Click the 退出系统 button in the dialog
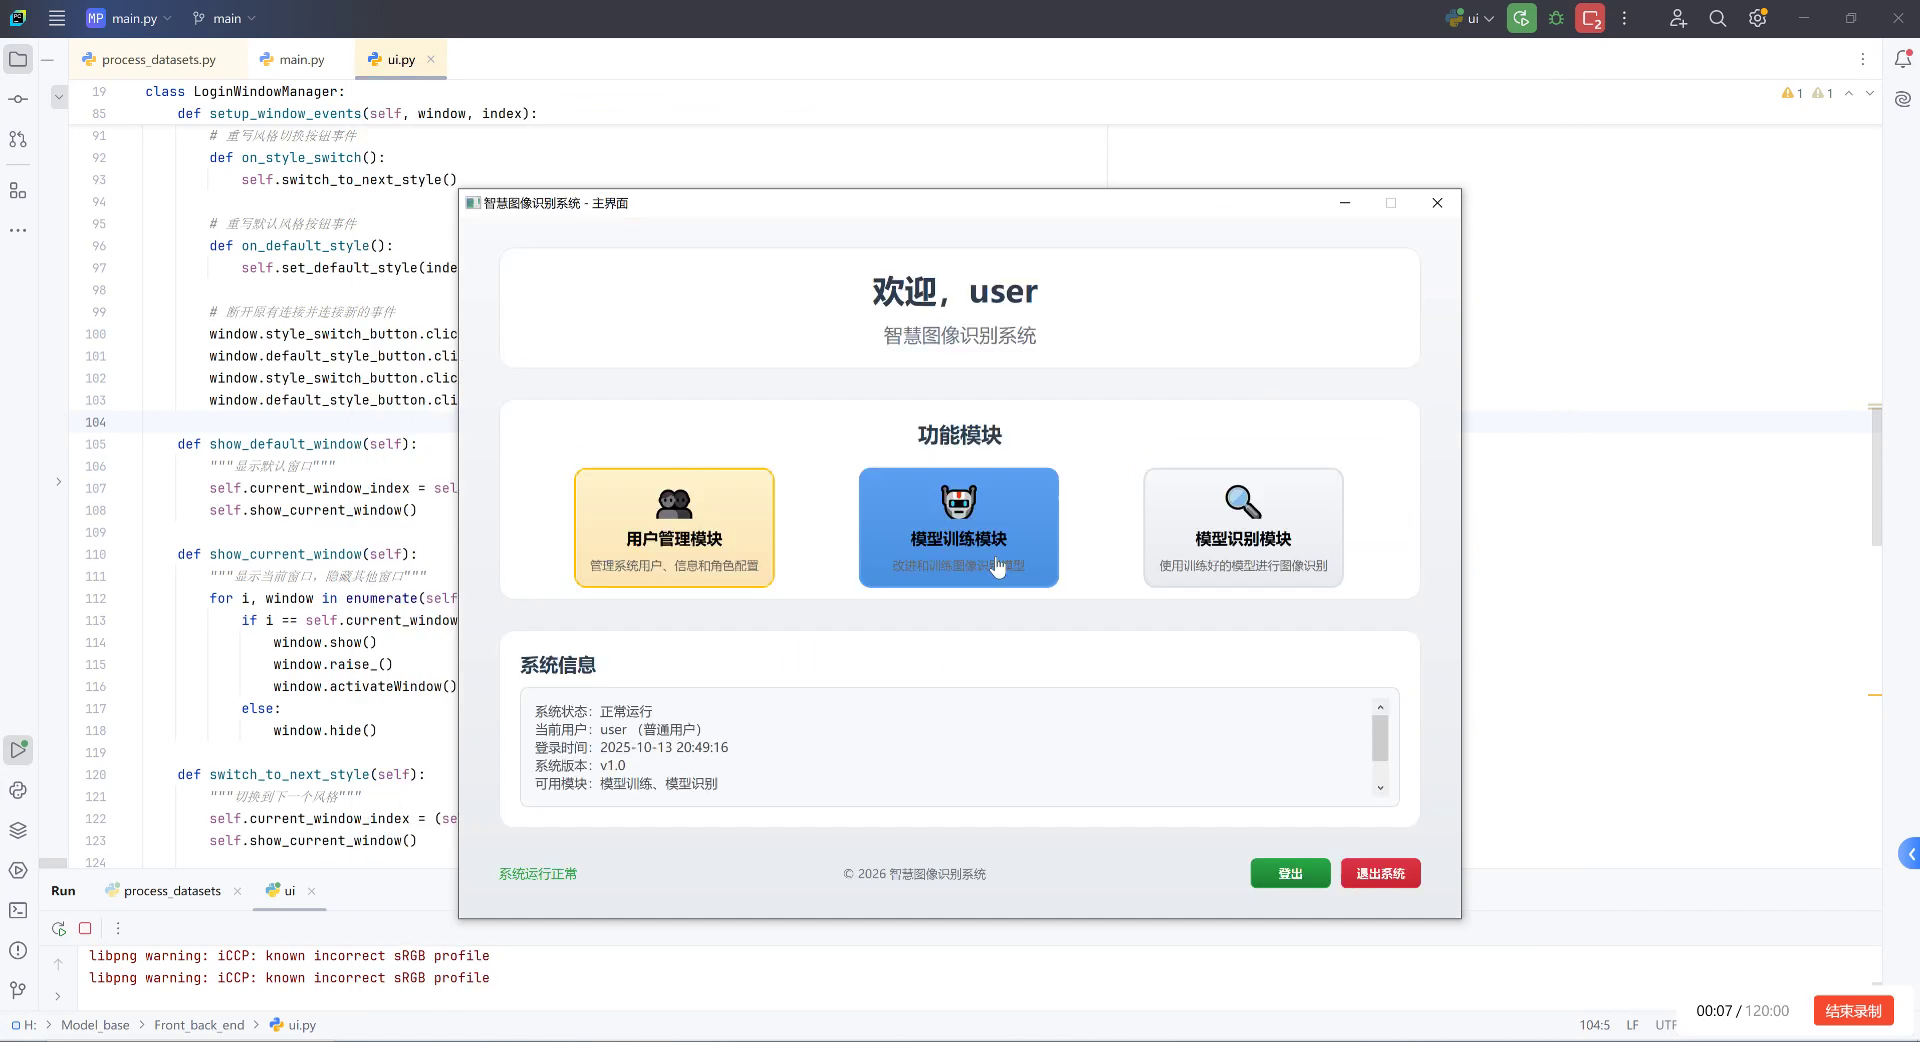Image resolution: width=1920 pixels, height=1042 pixels. [x=1380, y=873]
